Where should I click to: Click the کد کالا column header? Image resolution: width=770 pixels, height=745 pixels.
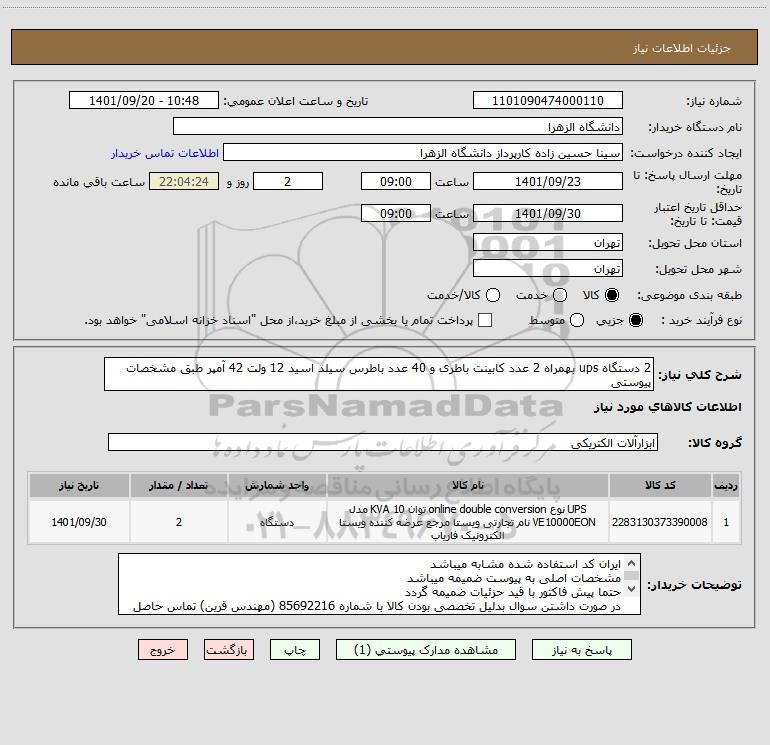click(x=660, y=485)
